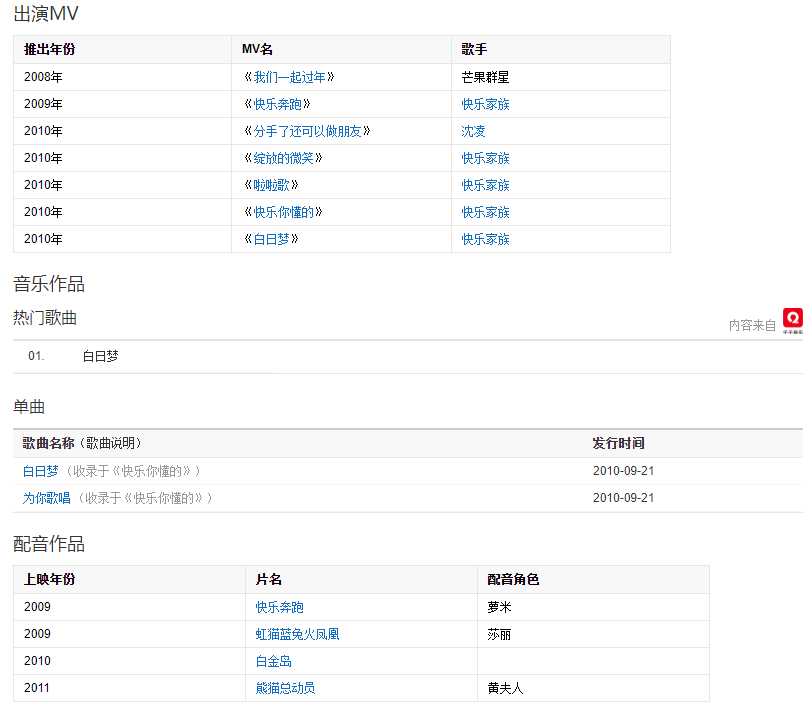Click 快乐家族 in the 《绽放的微笑》 row
This screenshot has width=807, height=717.
pos(485,158)
